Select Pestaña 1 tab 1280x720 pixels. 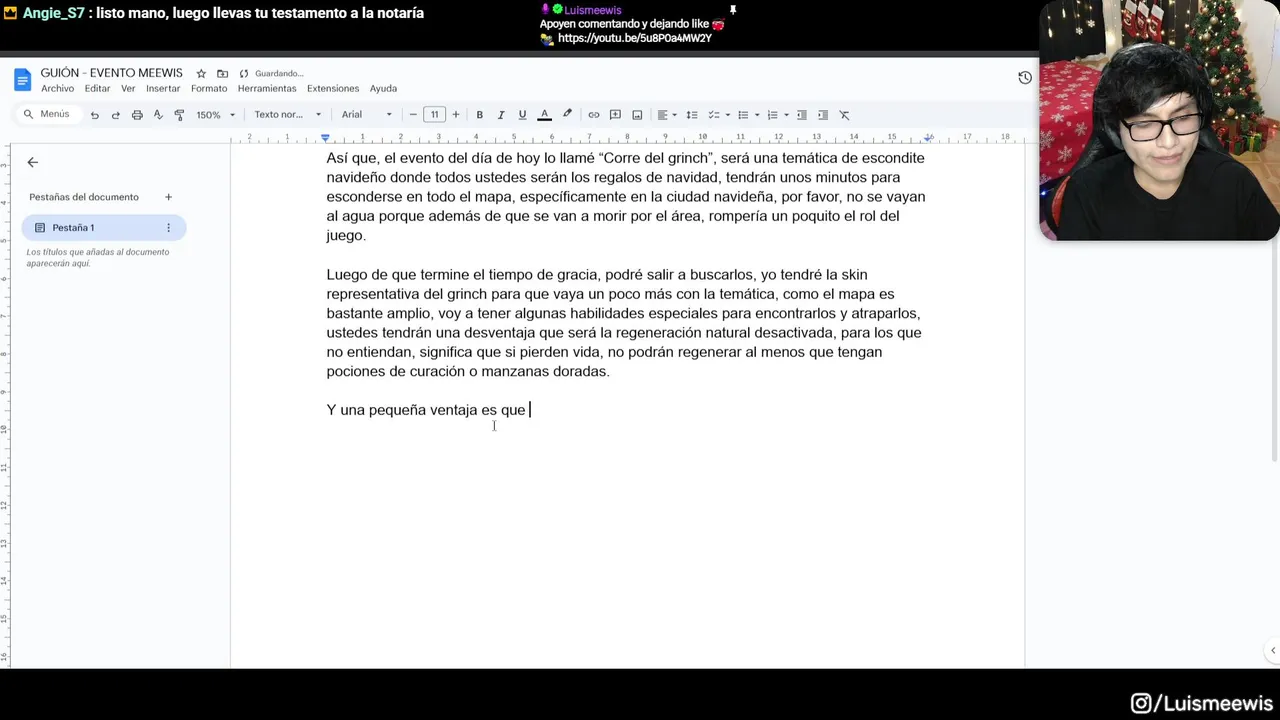103,228
